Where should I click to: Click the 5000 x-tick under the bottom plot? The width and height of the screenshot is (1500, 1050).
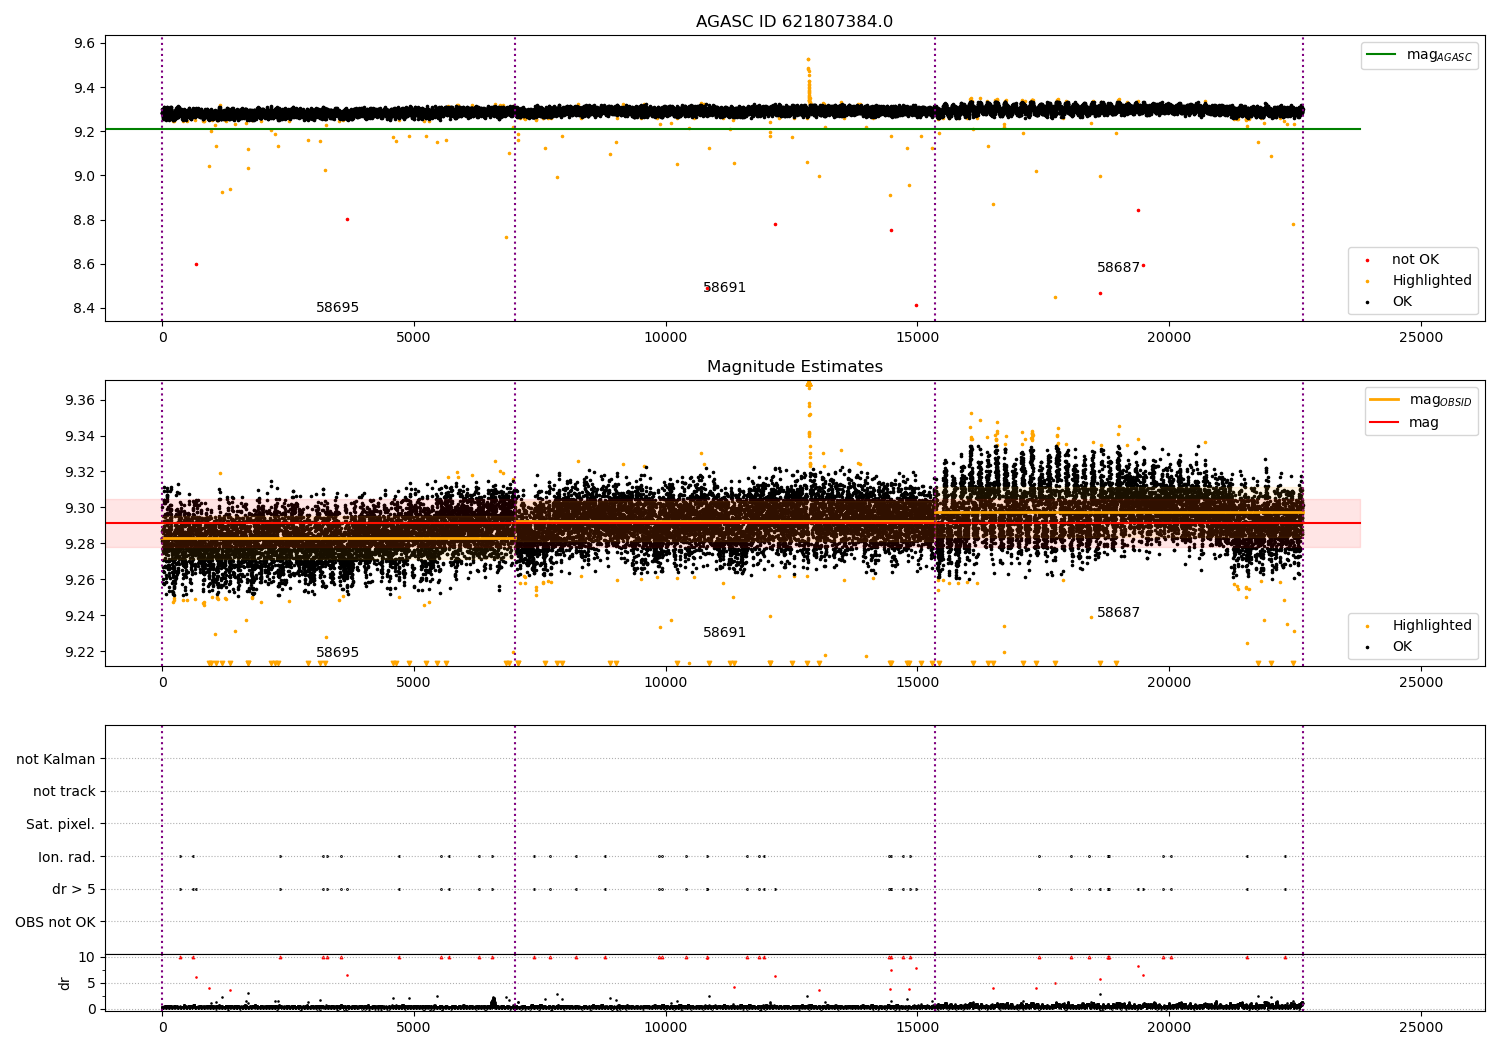(413, 1028)
